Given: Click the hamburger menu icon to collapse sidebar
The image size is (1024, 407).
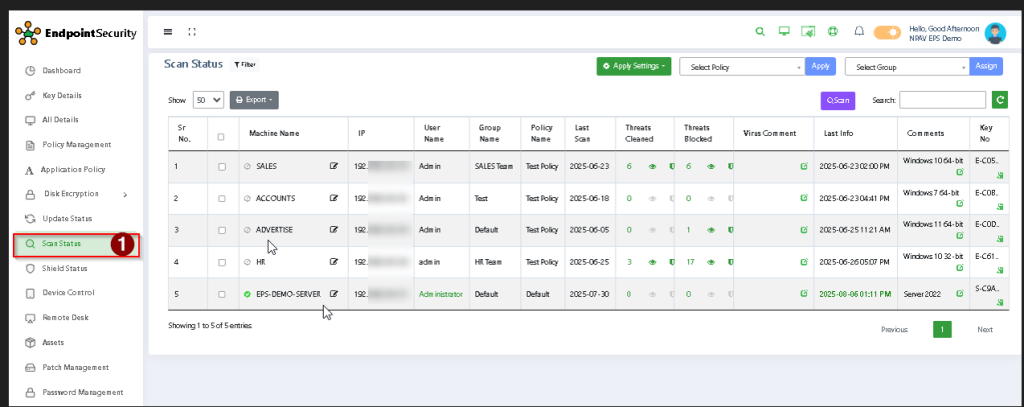Looking at the screenshot, I should tap(168, 32).
